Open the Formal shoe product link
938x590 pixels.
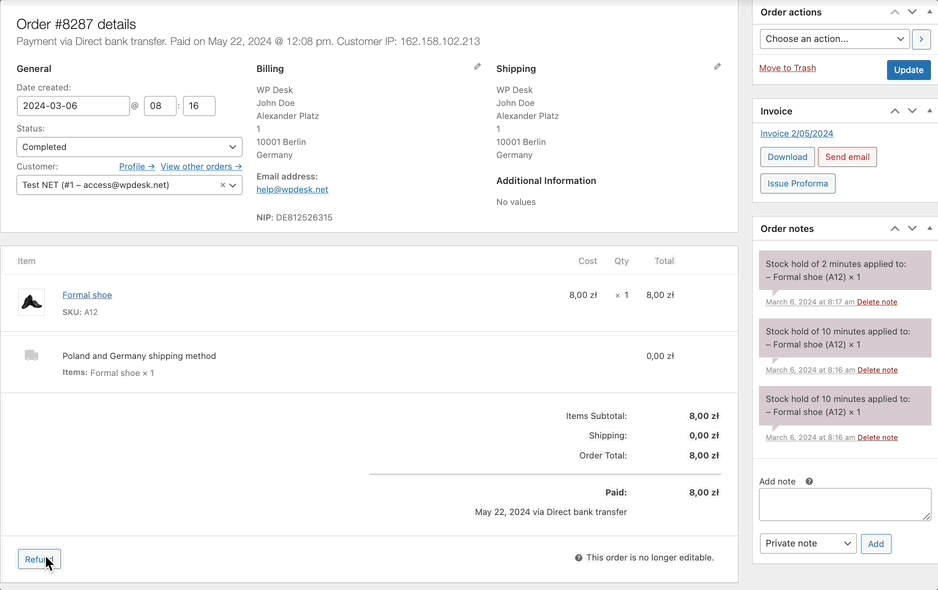tap(87, 295)
